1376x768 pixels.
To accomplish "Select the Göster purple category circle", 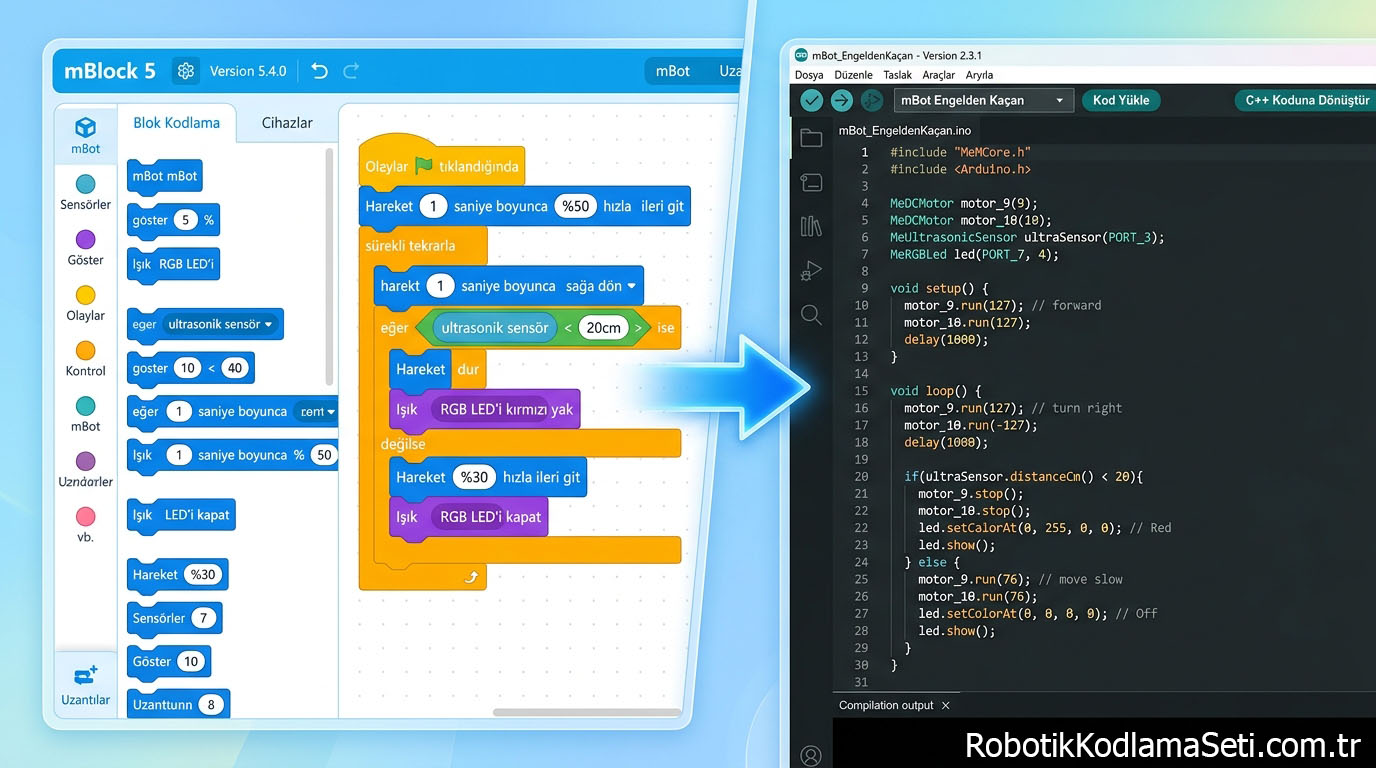I will [x=86, y=240].
